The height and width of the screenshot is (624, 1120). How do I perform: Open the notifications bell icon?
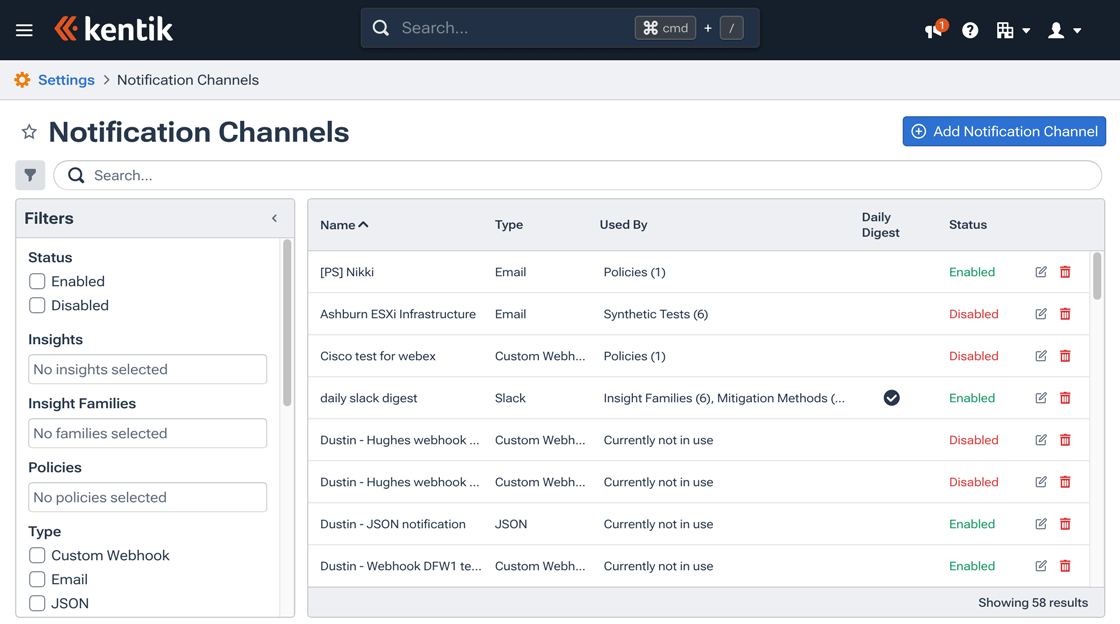(x=931, y=30)
